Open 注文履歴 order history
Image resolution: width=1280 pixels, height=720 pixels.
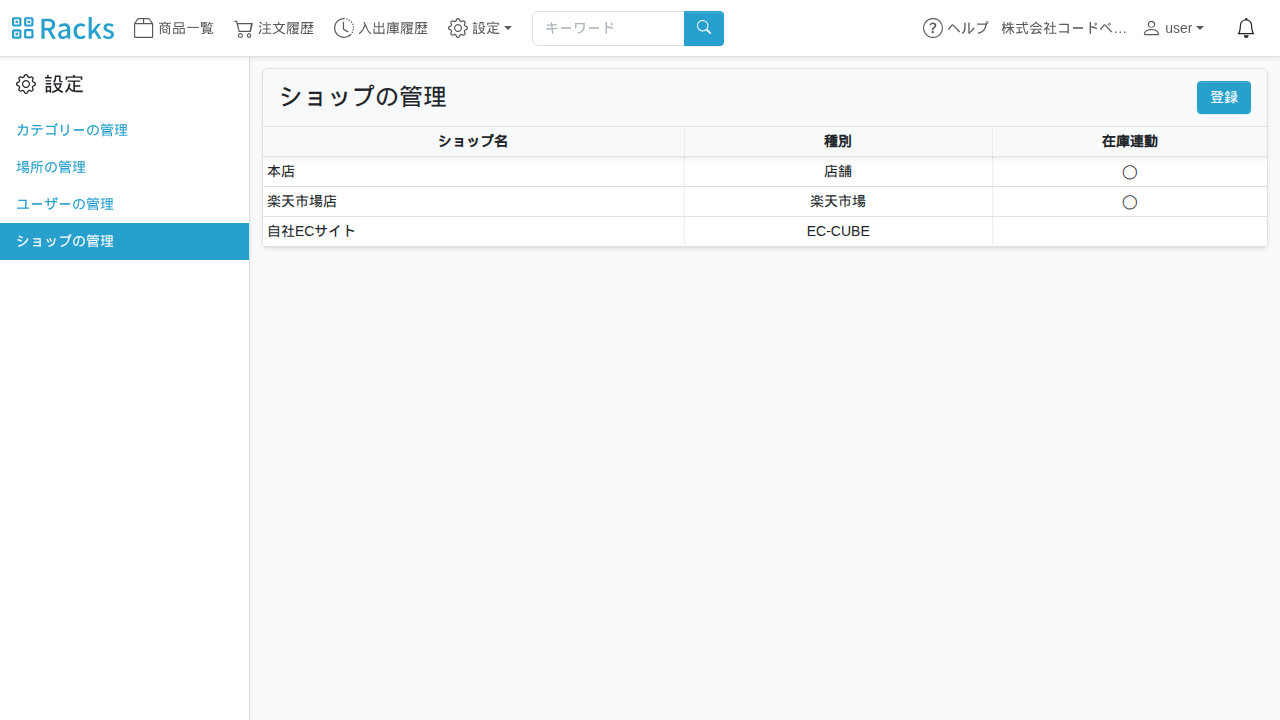click(x=274, y=28)
